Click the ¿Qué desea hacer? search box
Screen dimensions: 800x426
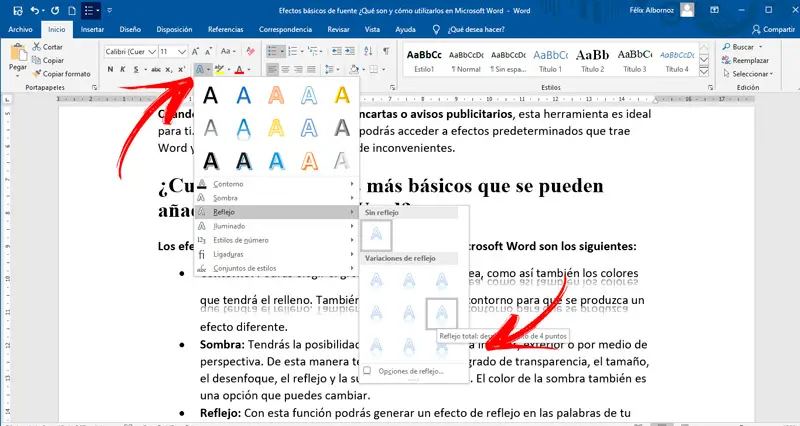tap(476, 30)
